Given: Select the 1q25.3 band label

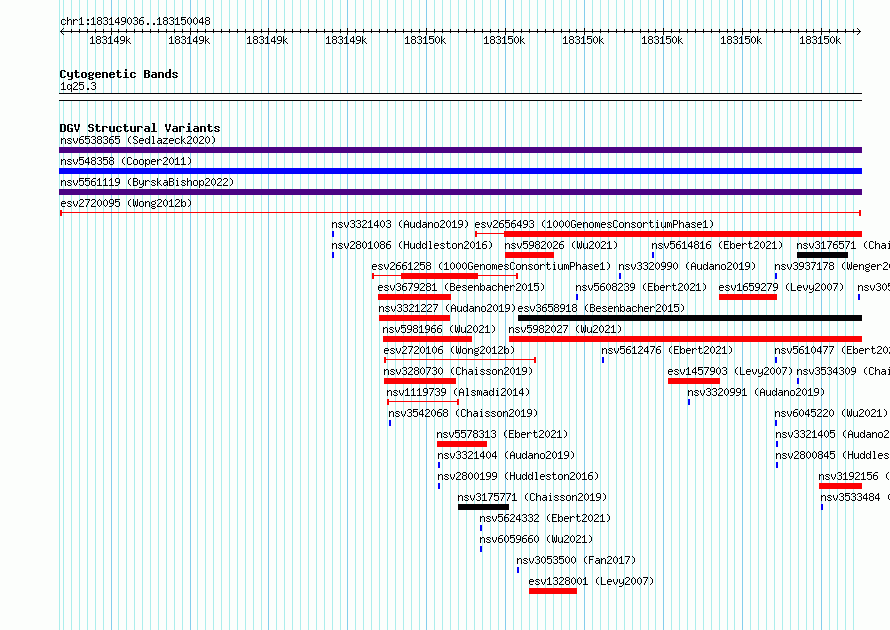Looking at the screenshot, I should (x=78, y=86).
